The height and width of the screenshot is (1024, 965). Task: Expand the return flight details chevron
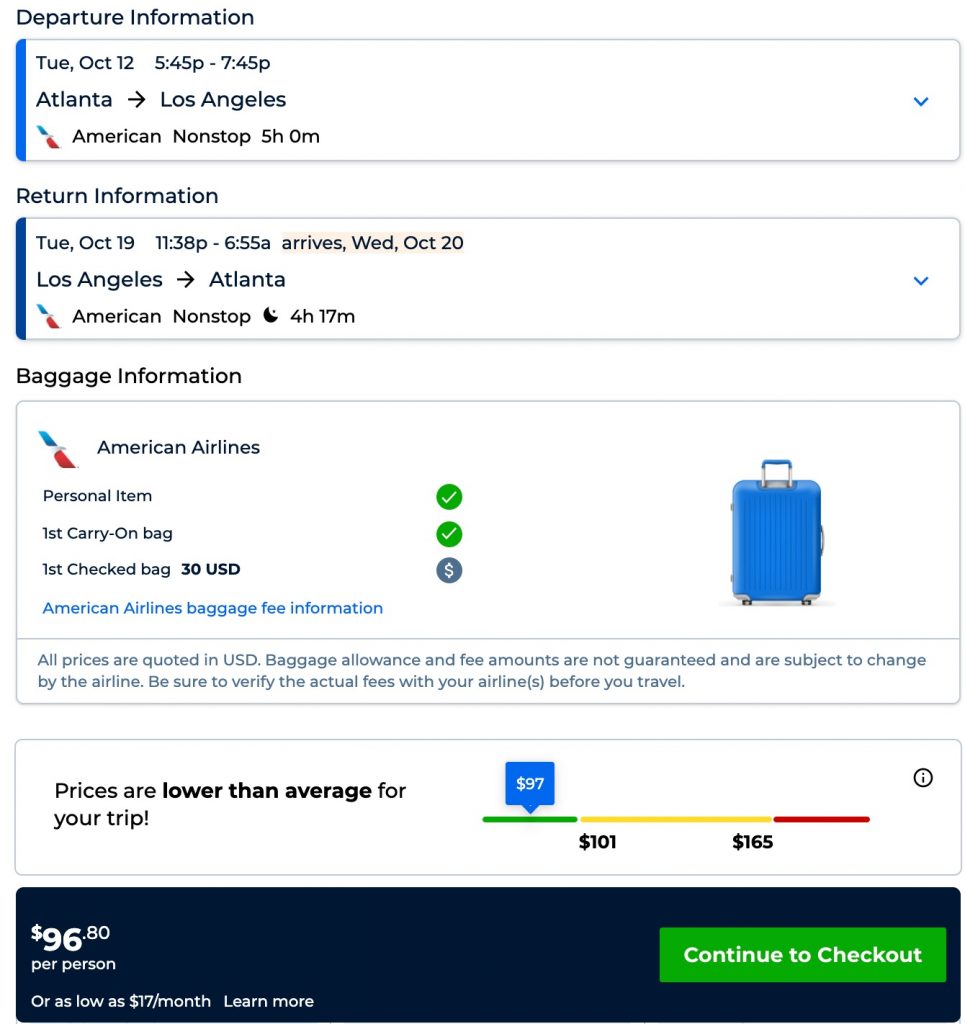(921, 281)
